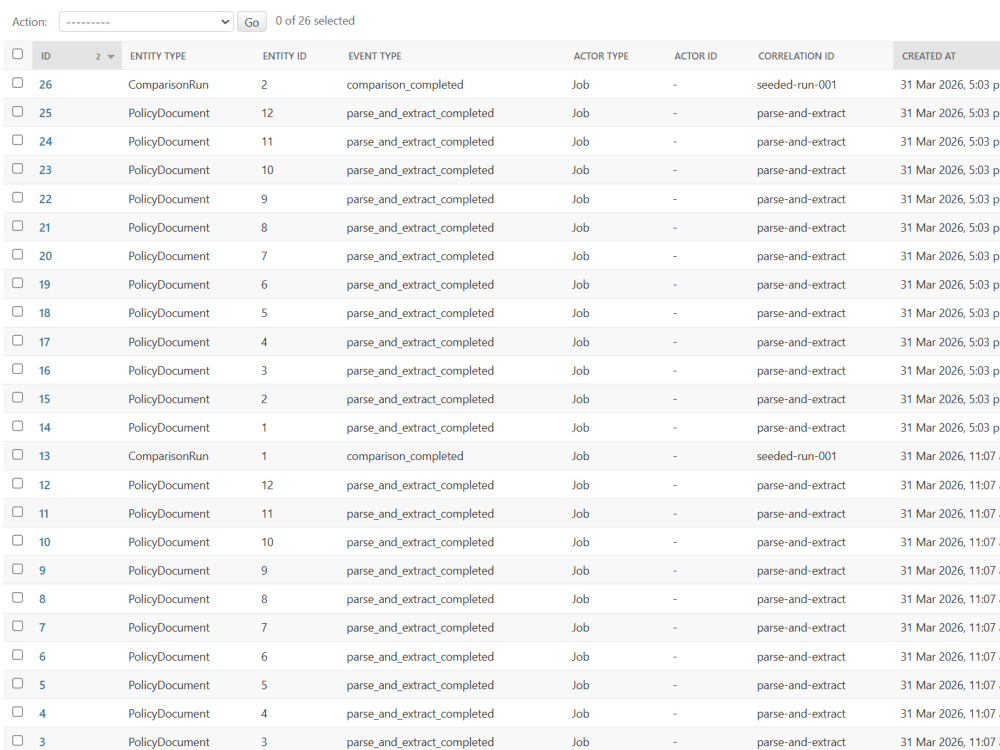Sort by Event Type column header

(x=374, y=56)
